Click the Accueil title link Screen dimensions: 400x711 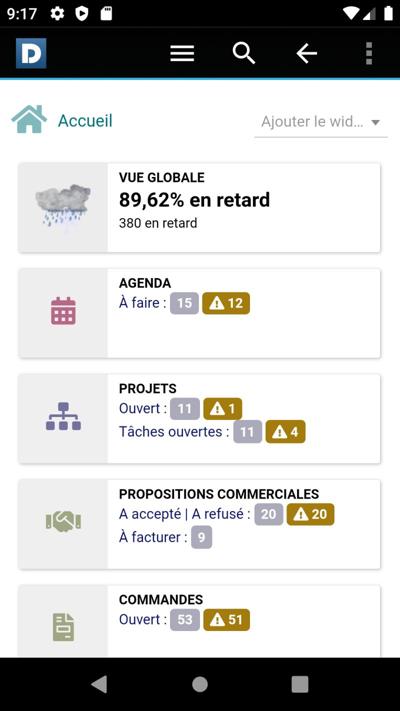(85, 121)
